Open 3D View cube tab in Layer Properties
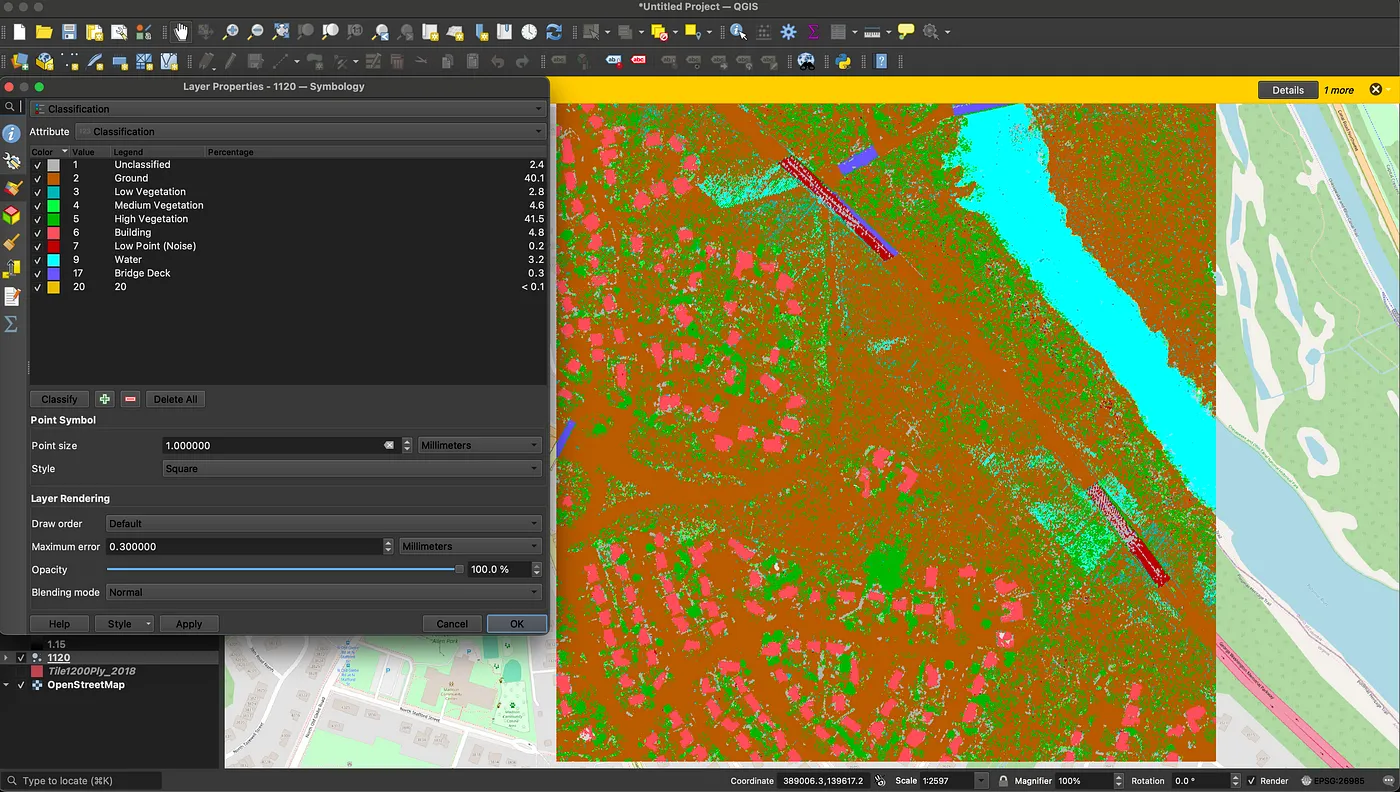This screenshot has height=792, width=1400. tap(11, 215)
